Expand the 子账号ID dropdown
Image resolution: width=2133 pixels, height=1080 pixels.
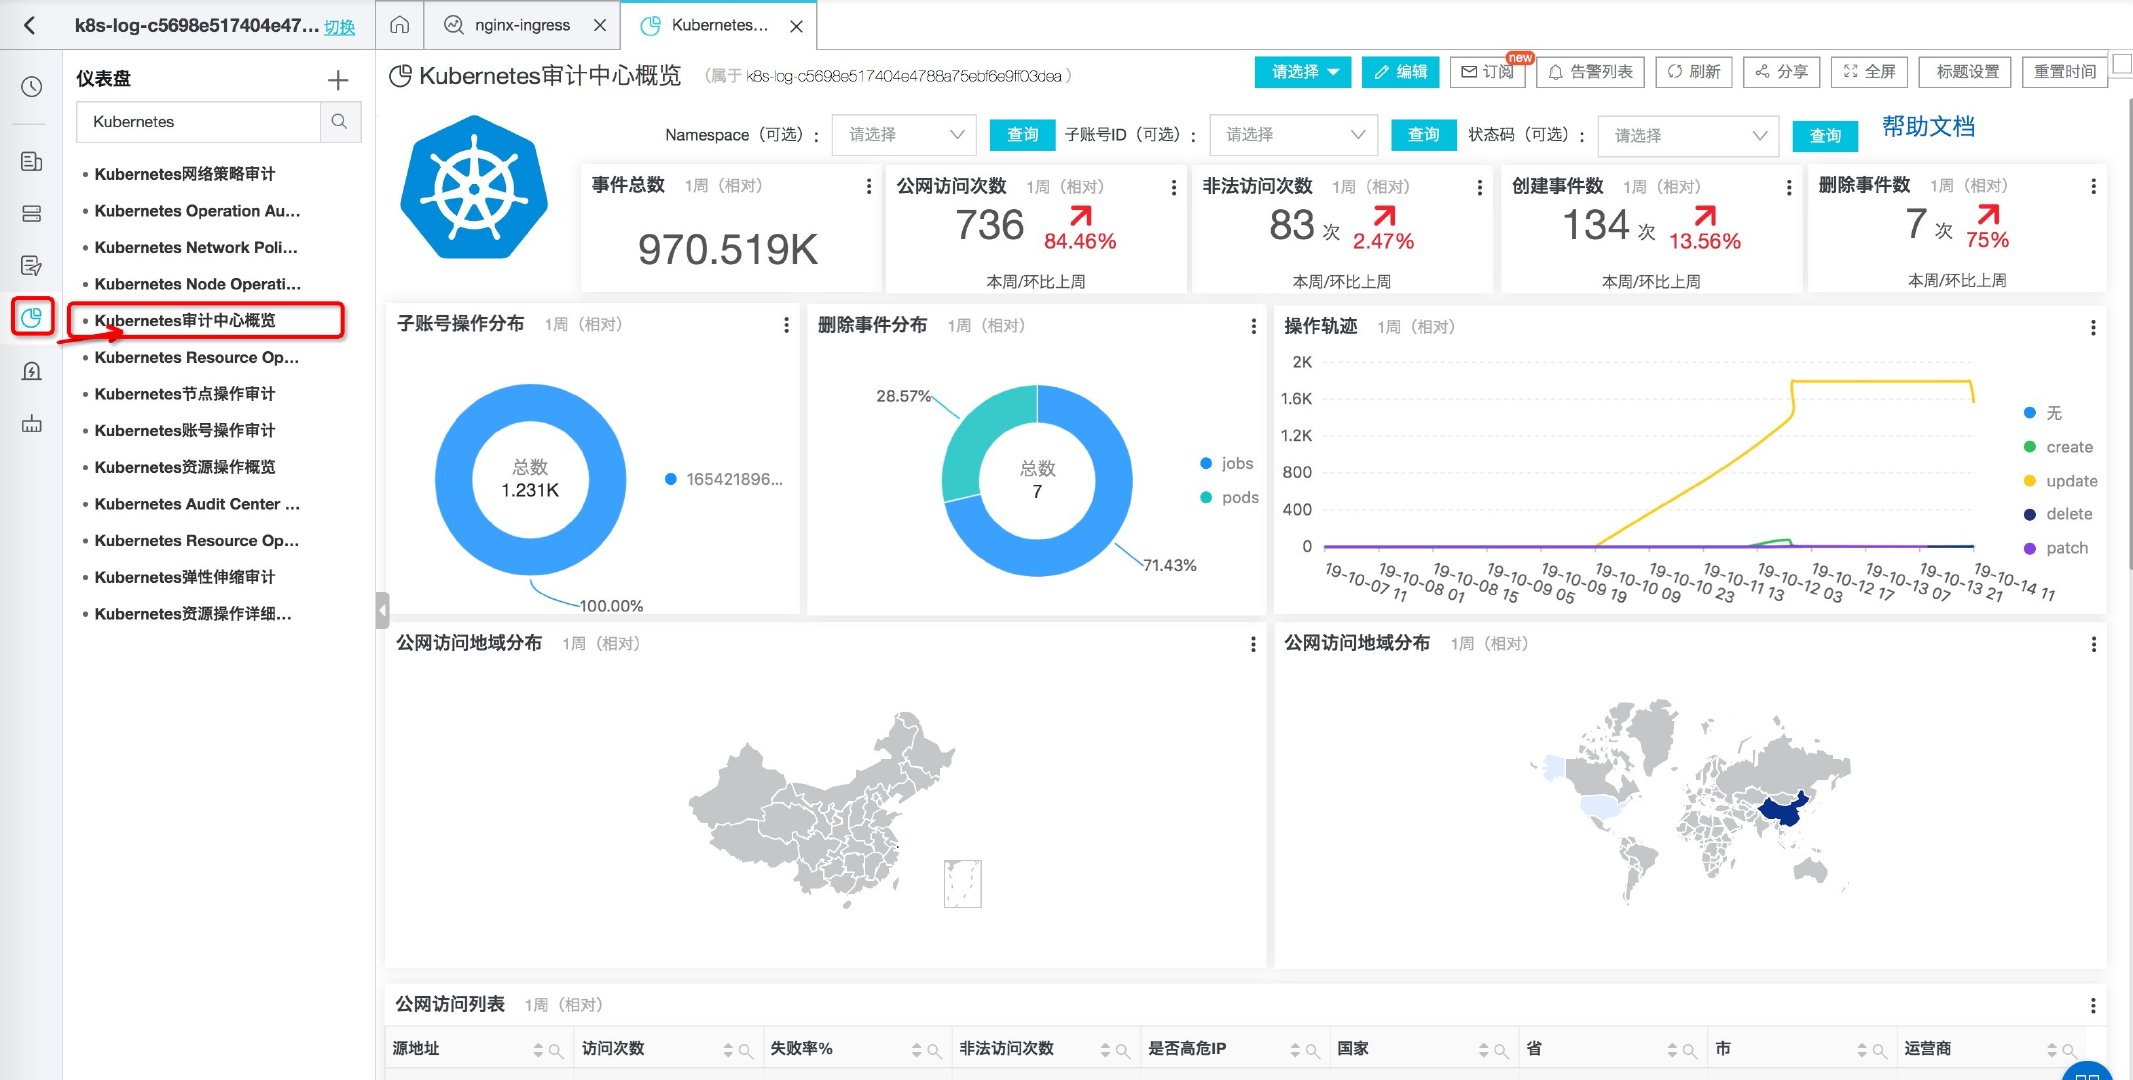click(1294, 135)
